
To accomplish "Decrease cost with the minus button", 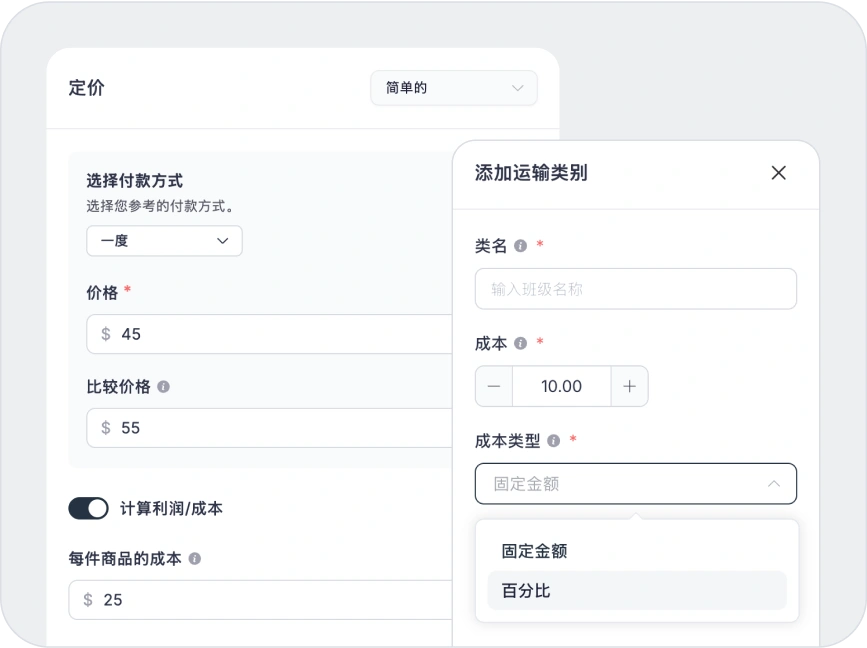I will click(494, 387).
